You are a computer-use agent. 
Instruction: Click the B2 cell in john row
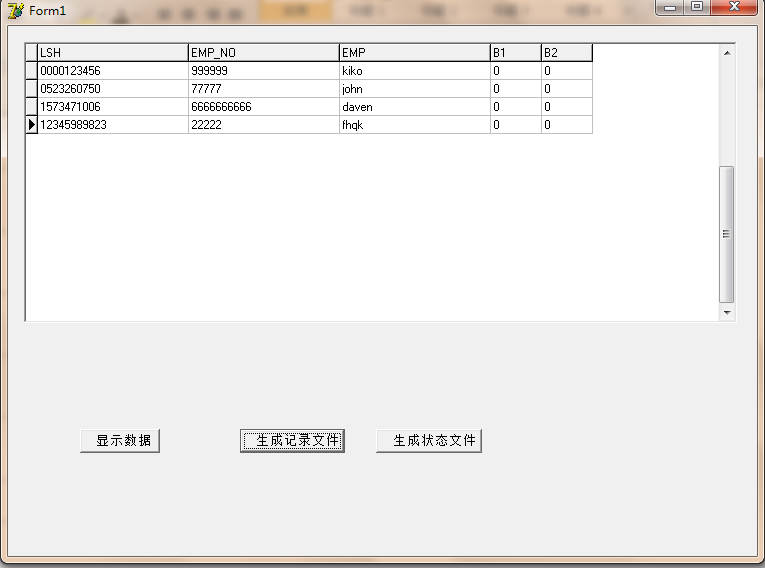[567, 89]
